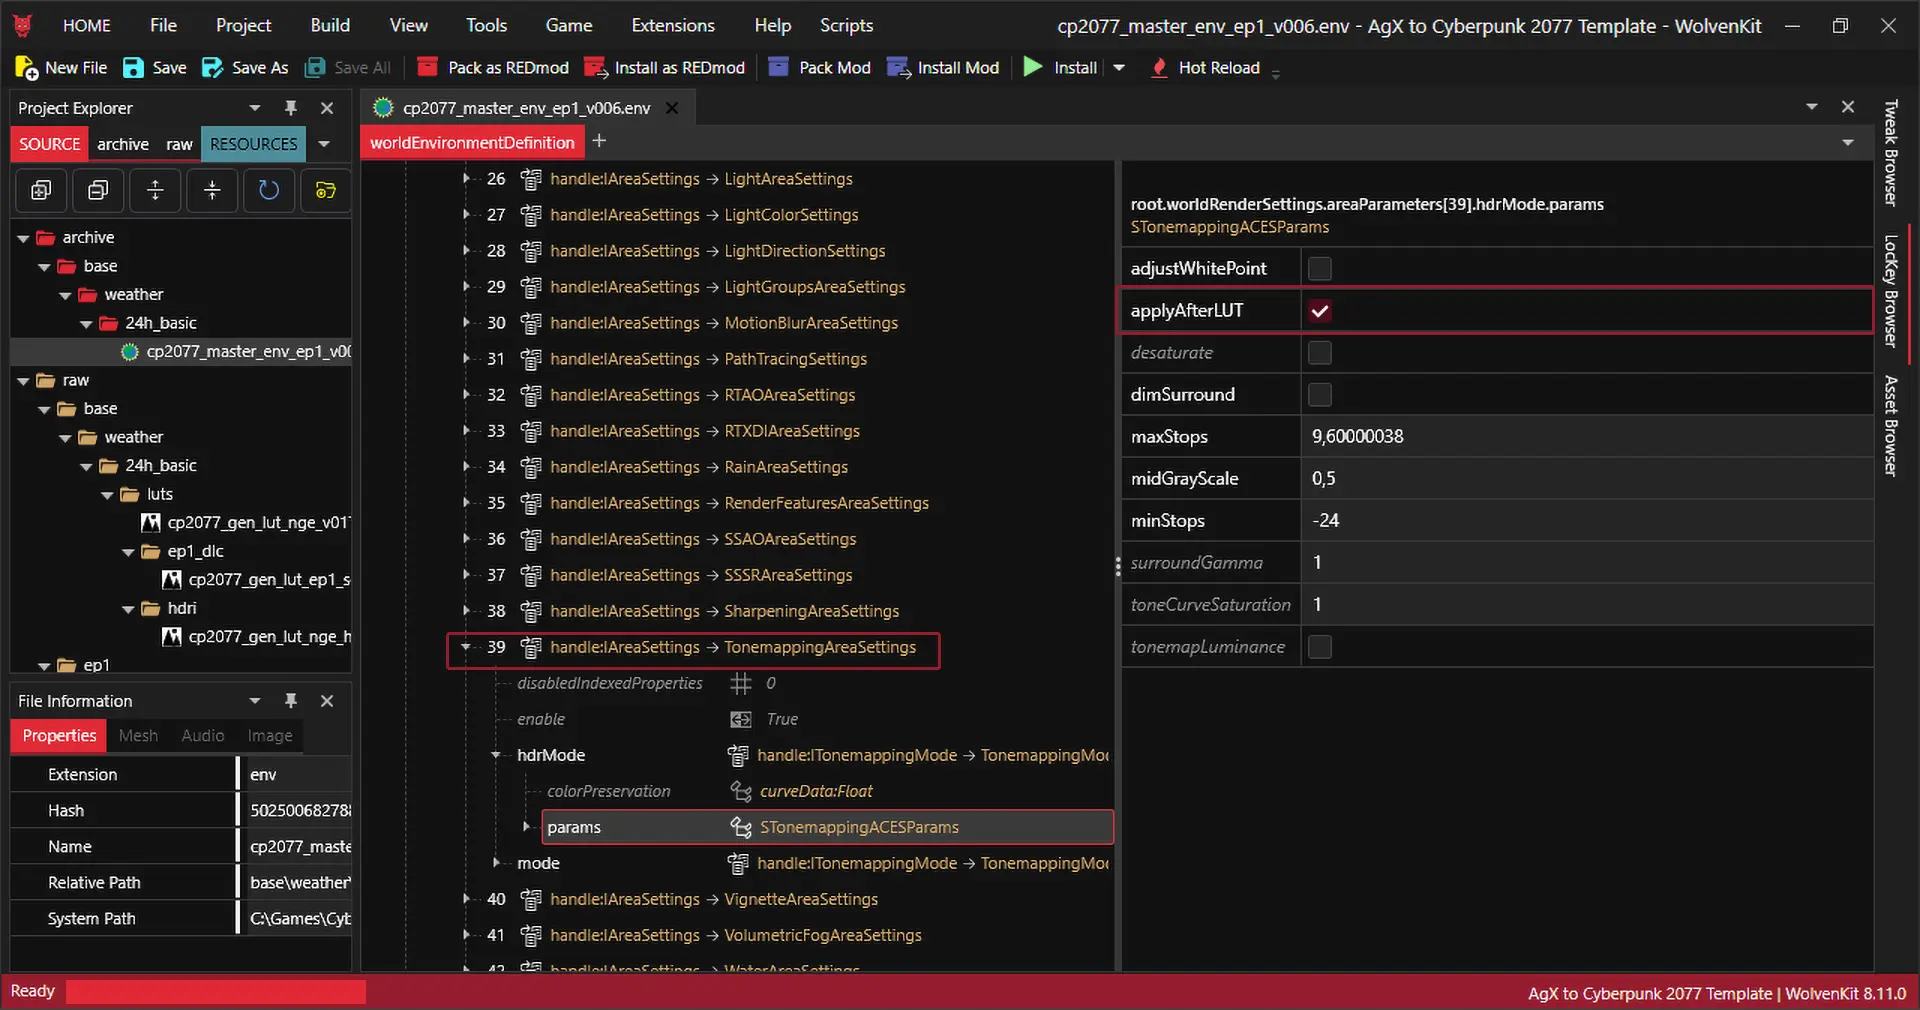The height and width of the screenshot is (1010, 1920).
Task: Click the plus icon next to worldEnvironmentDefinition
Action: click(599, 141)
